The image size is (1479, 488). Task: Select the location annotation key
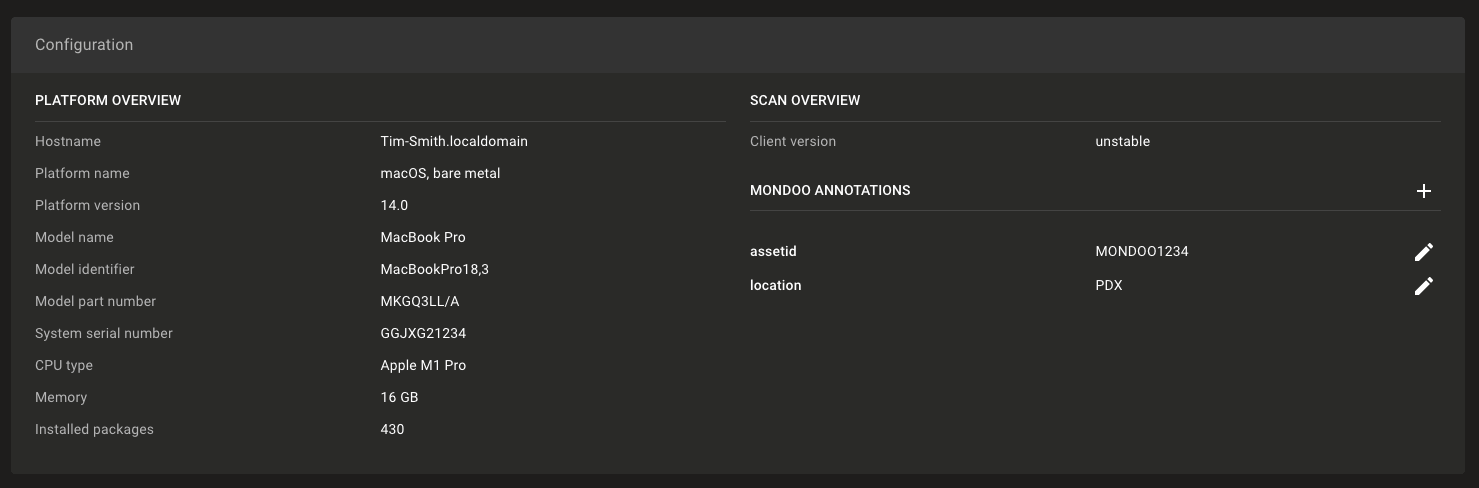click(x=776, y=286)
